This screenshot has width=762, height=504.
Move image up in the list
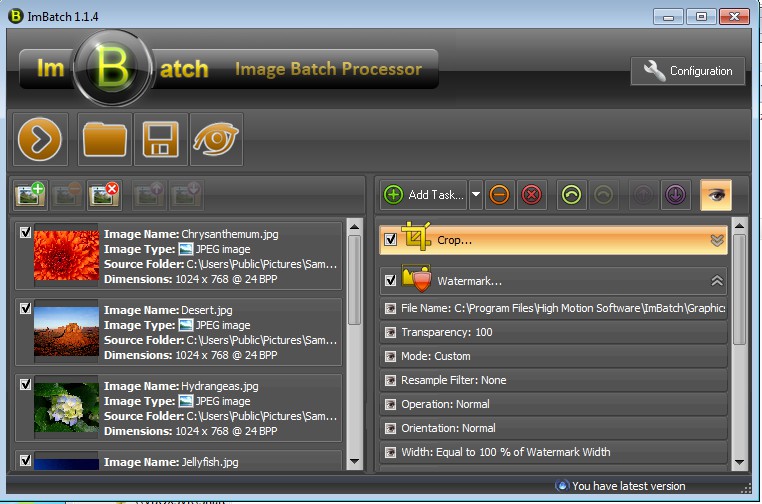pyautogui.click(x=149, y=195)
